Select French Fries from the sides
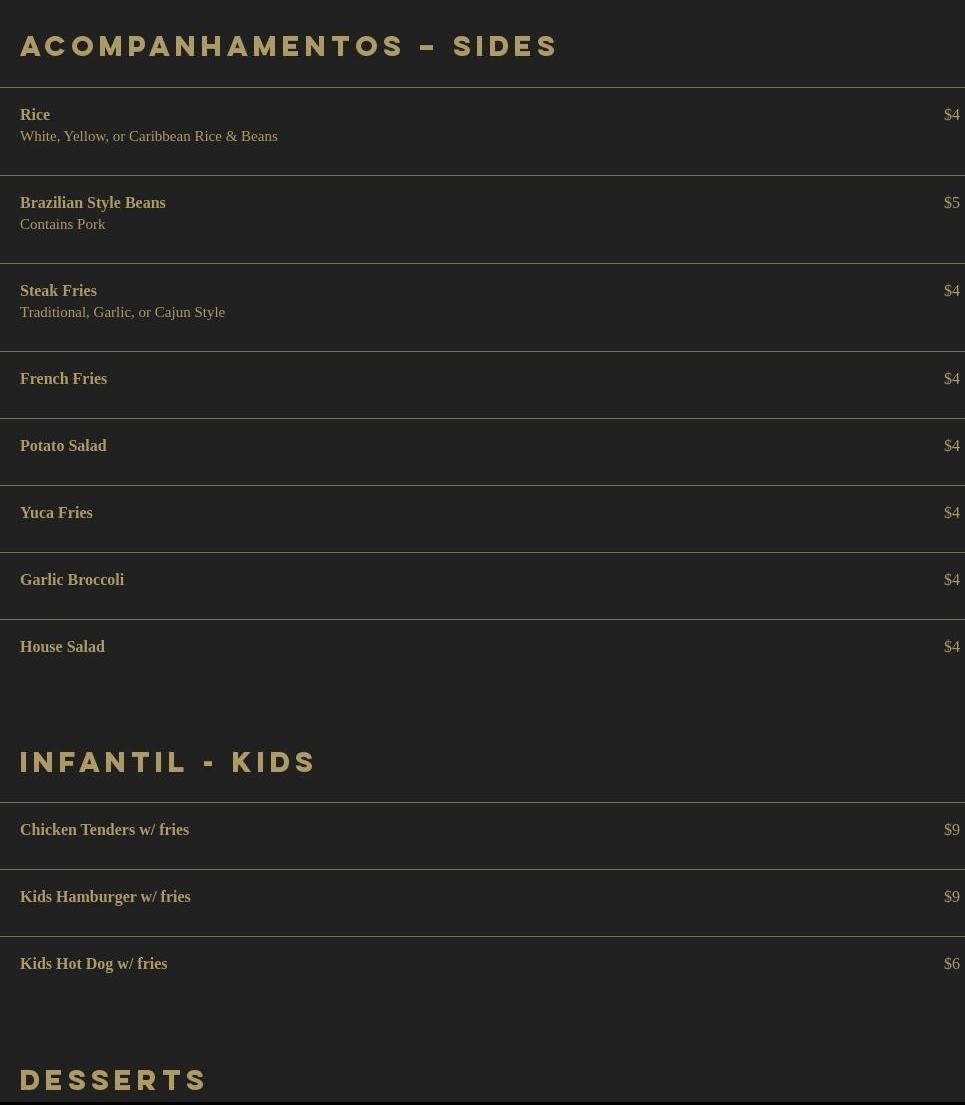 (63, 379)
